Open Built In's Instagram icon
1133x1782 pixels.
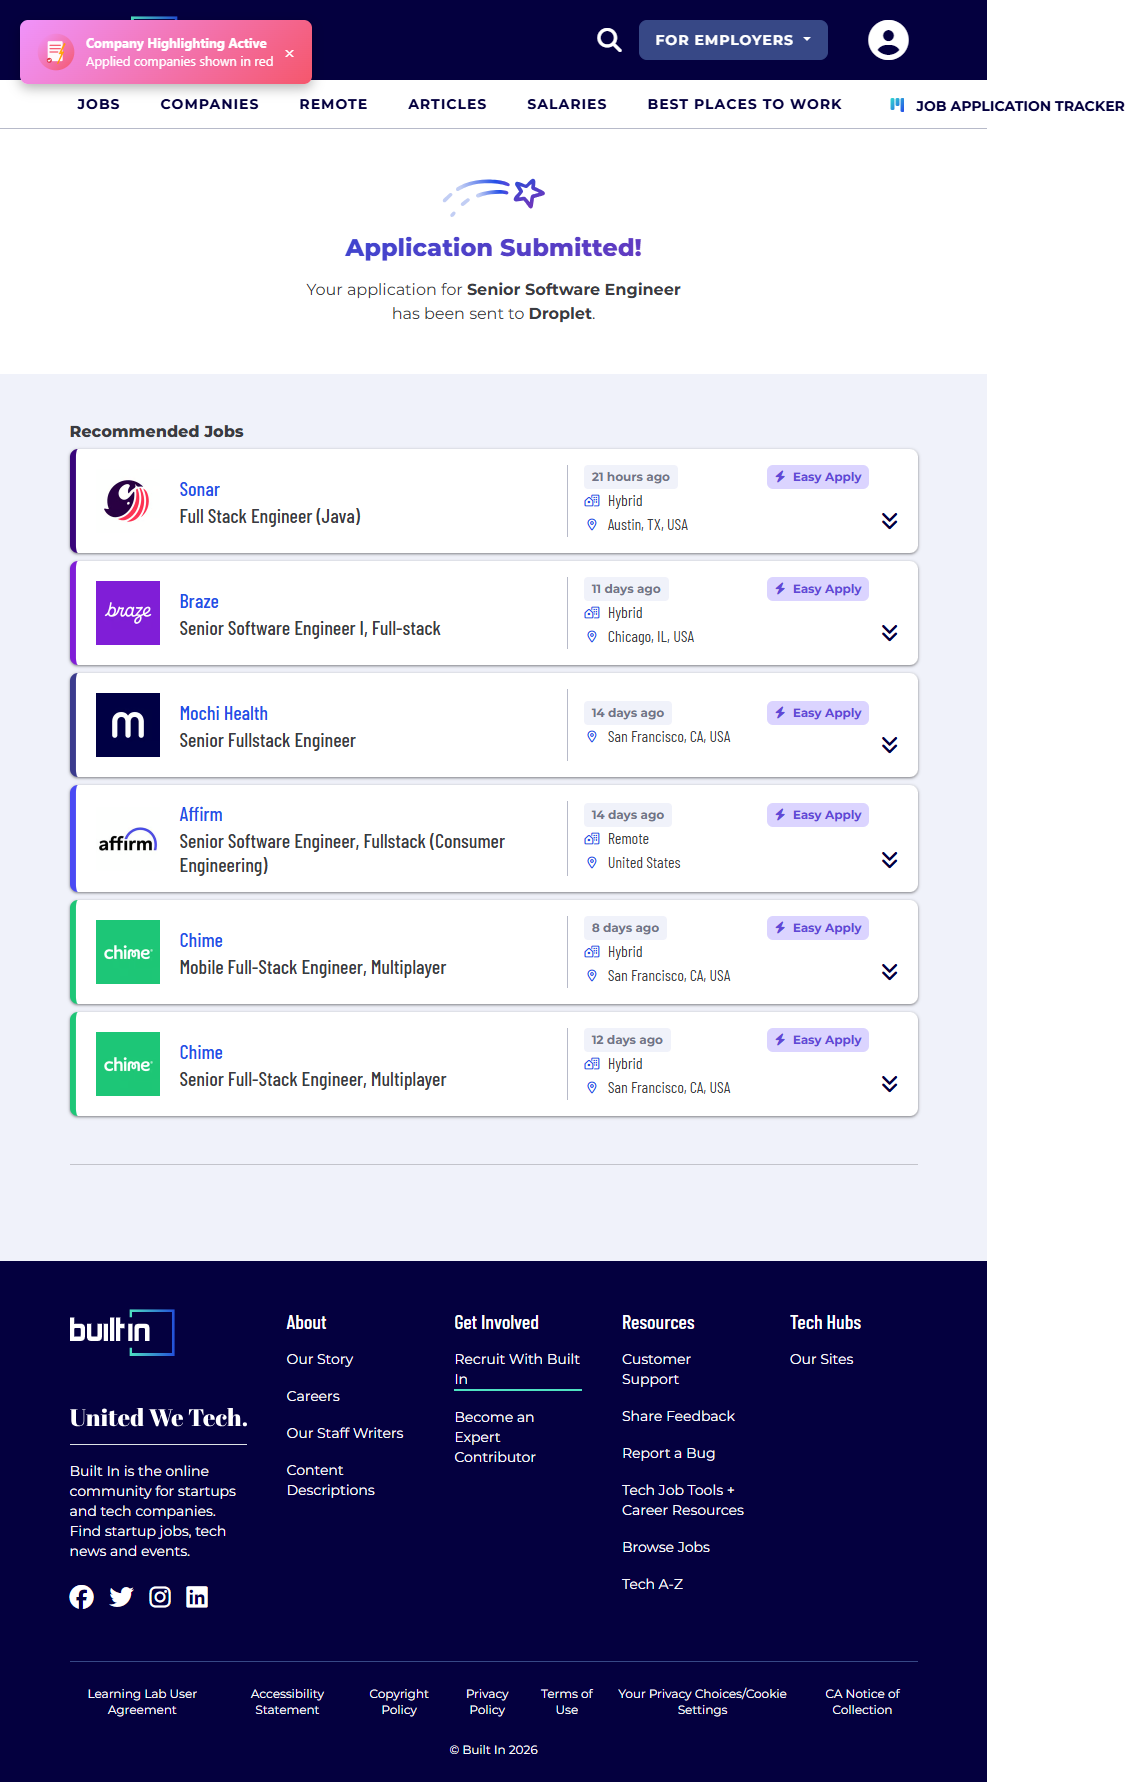[x=160, y=1597]
